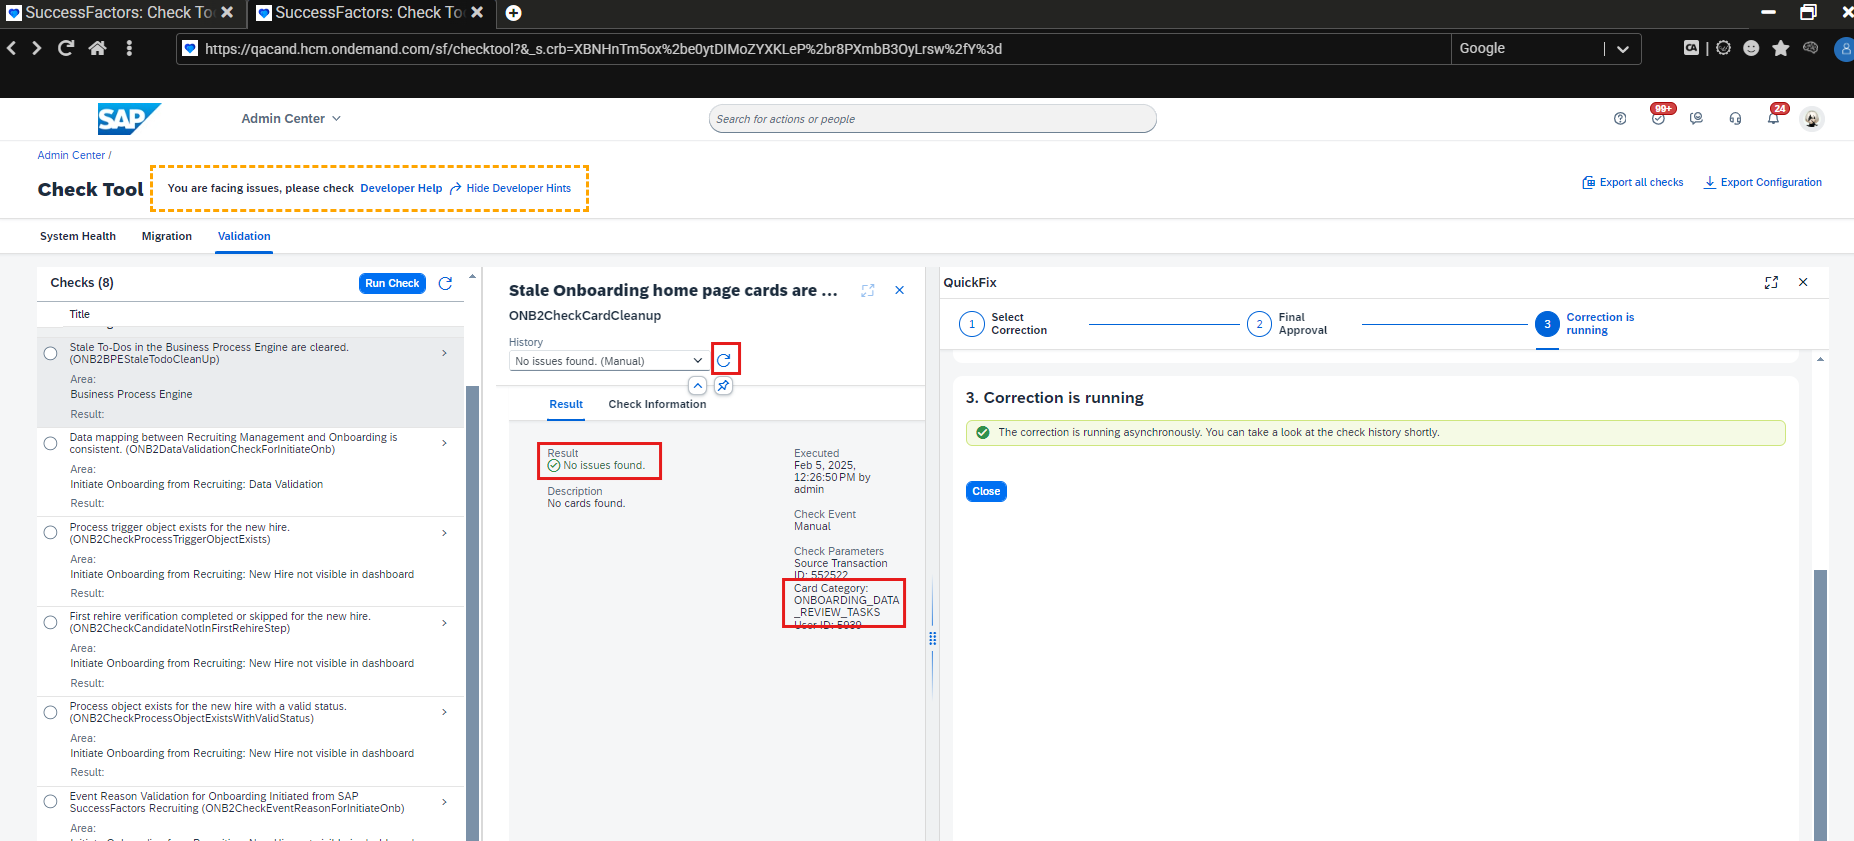Screen dimensions: 1854x841
Task: Select First rehire verification check radio button
Action: [x=51, y=623]
